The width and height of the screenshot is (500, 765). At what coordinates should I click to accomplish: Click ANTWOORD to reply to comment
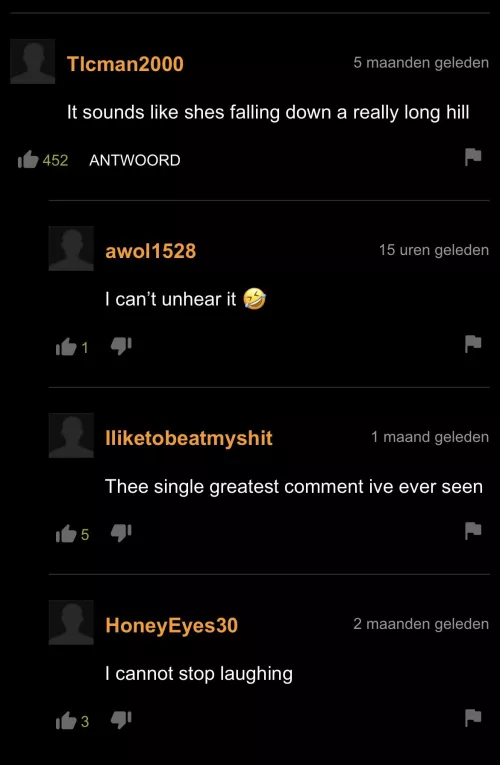pos(135,160)
